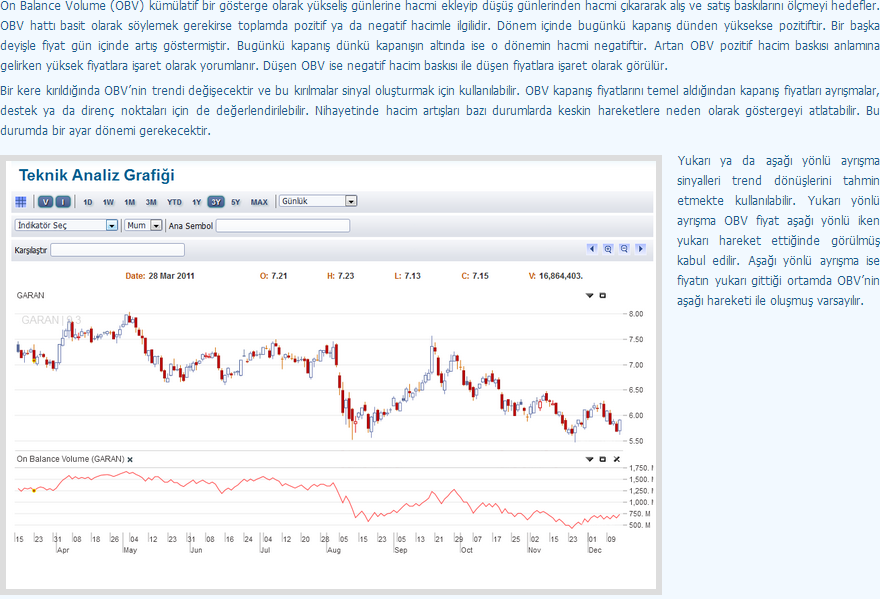
Task: Select the 1W time range
Action: coord(108,202)
